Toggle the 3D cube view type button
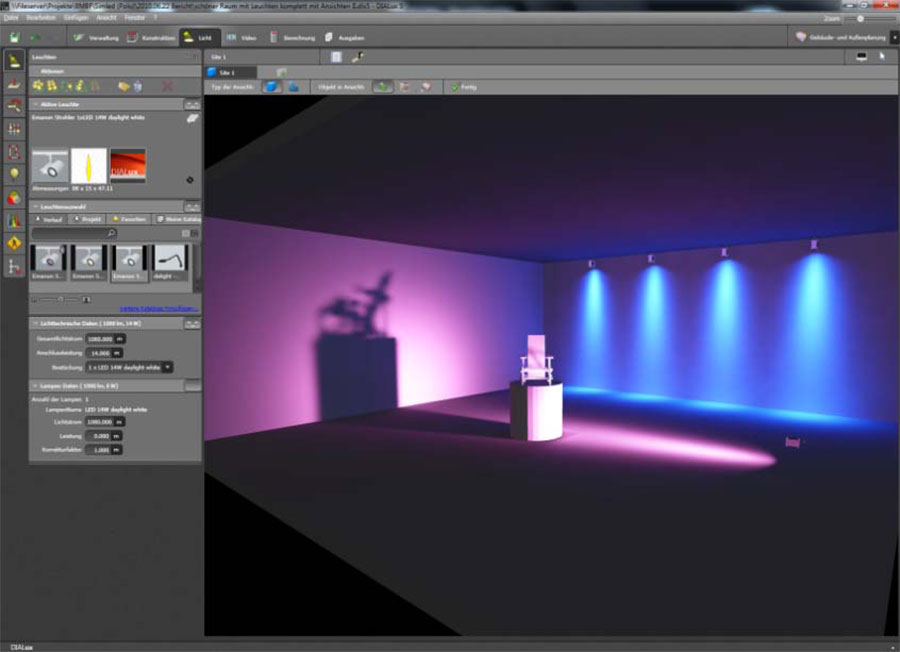Viewport: 900px width, 652px height. (271, 87)
